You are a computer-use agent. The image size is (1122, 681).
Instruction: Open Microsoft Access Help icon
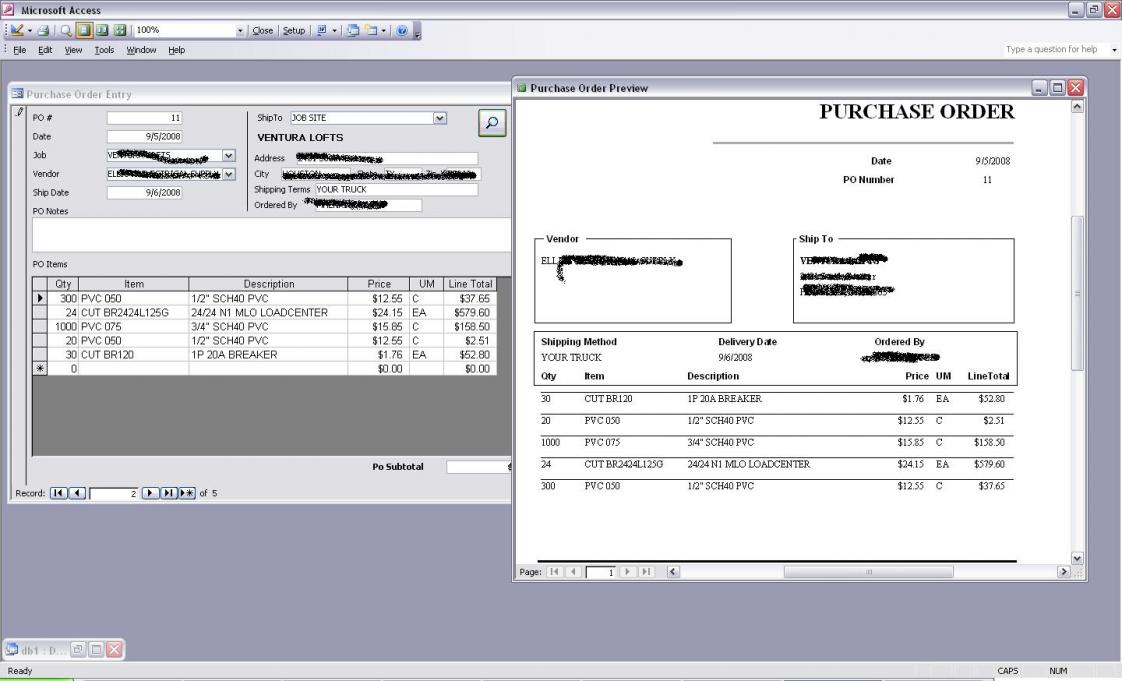(x=402, y=30)
